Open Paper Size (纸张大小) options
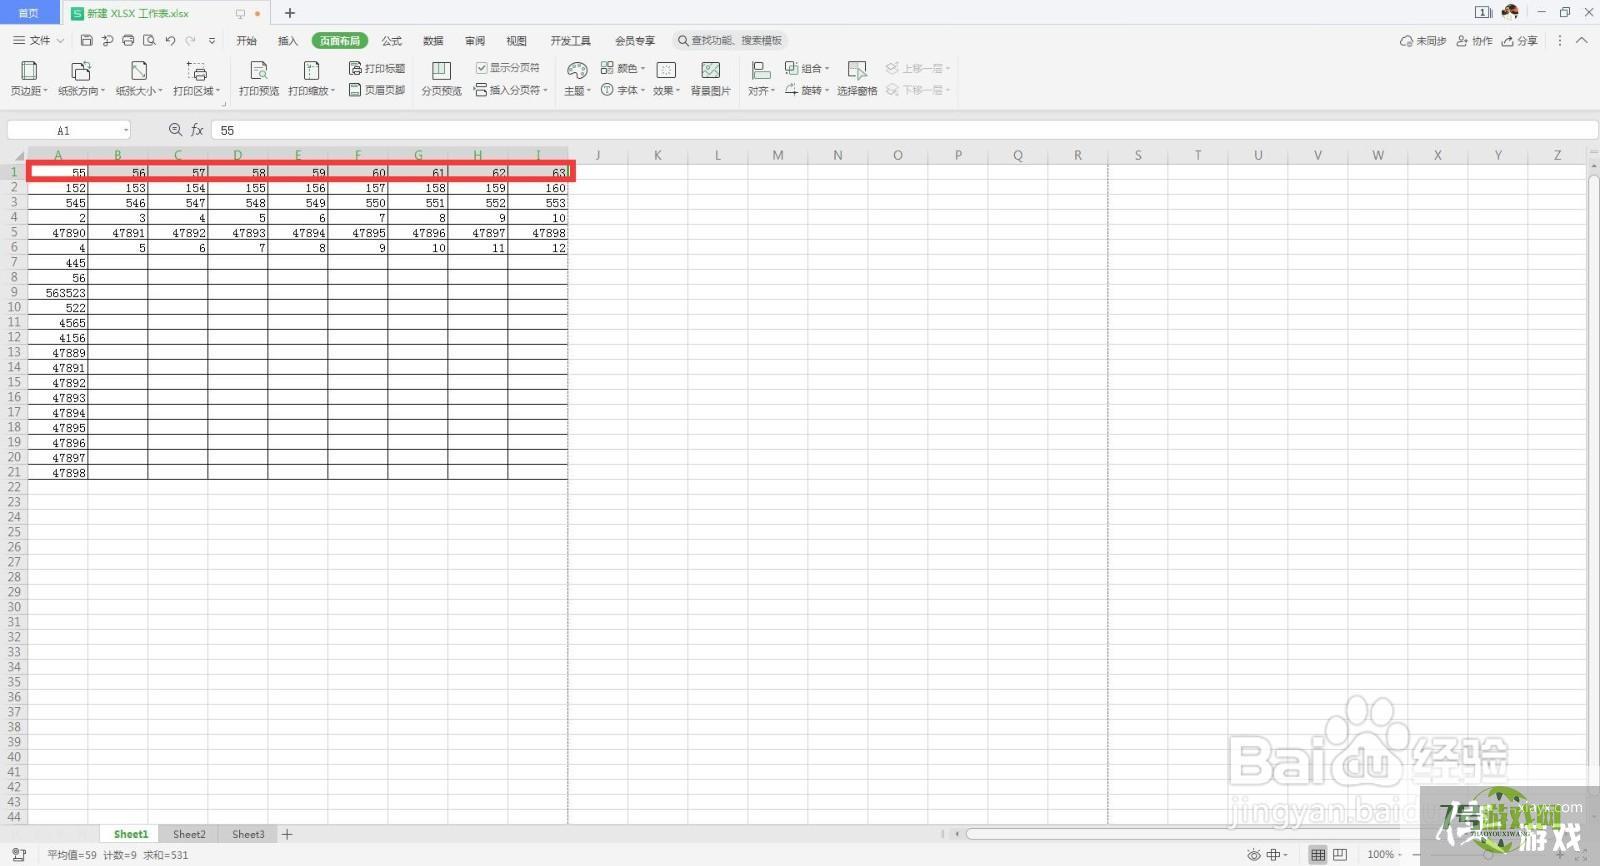The width and height of the screenshot is (1600, 866). click(x=139, y=79)
